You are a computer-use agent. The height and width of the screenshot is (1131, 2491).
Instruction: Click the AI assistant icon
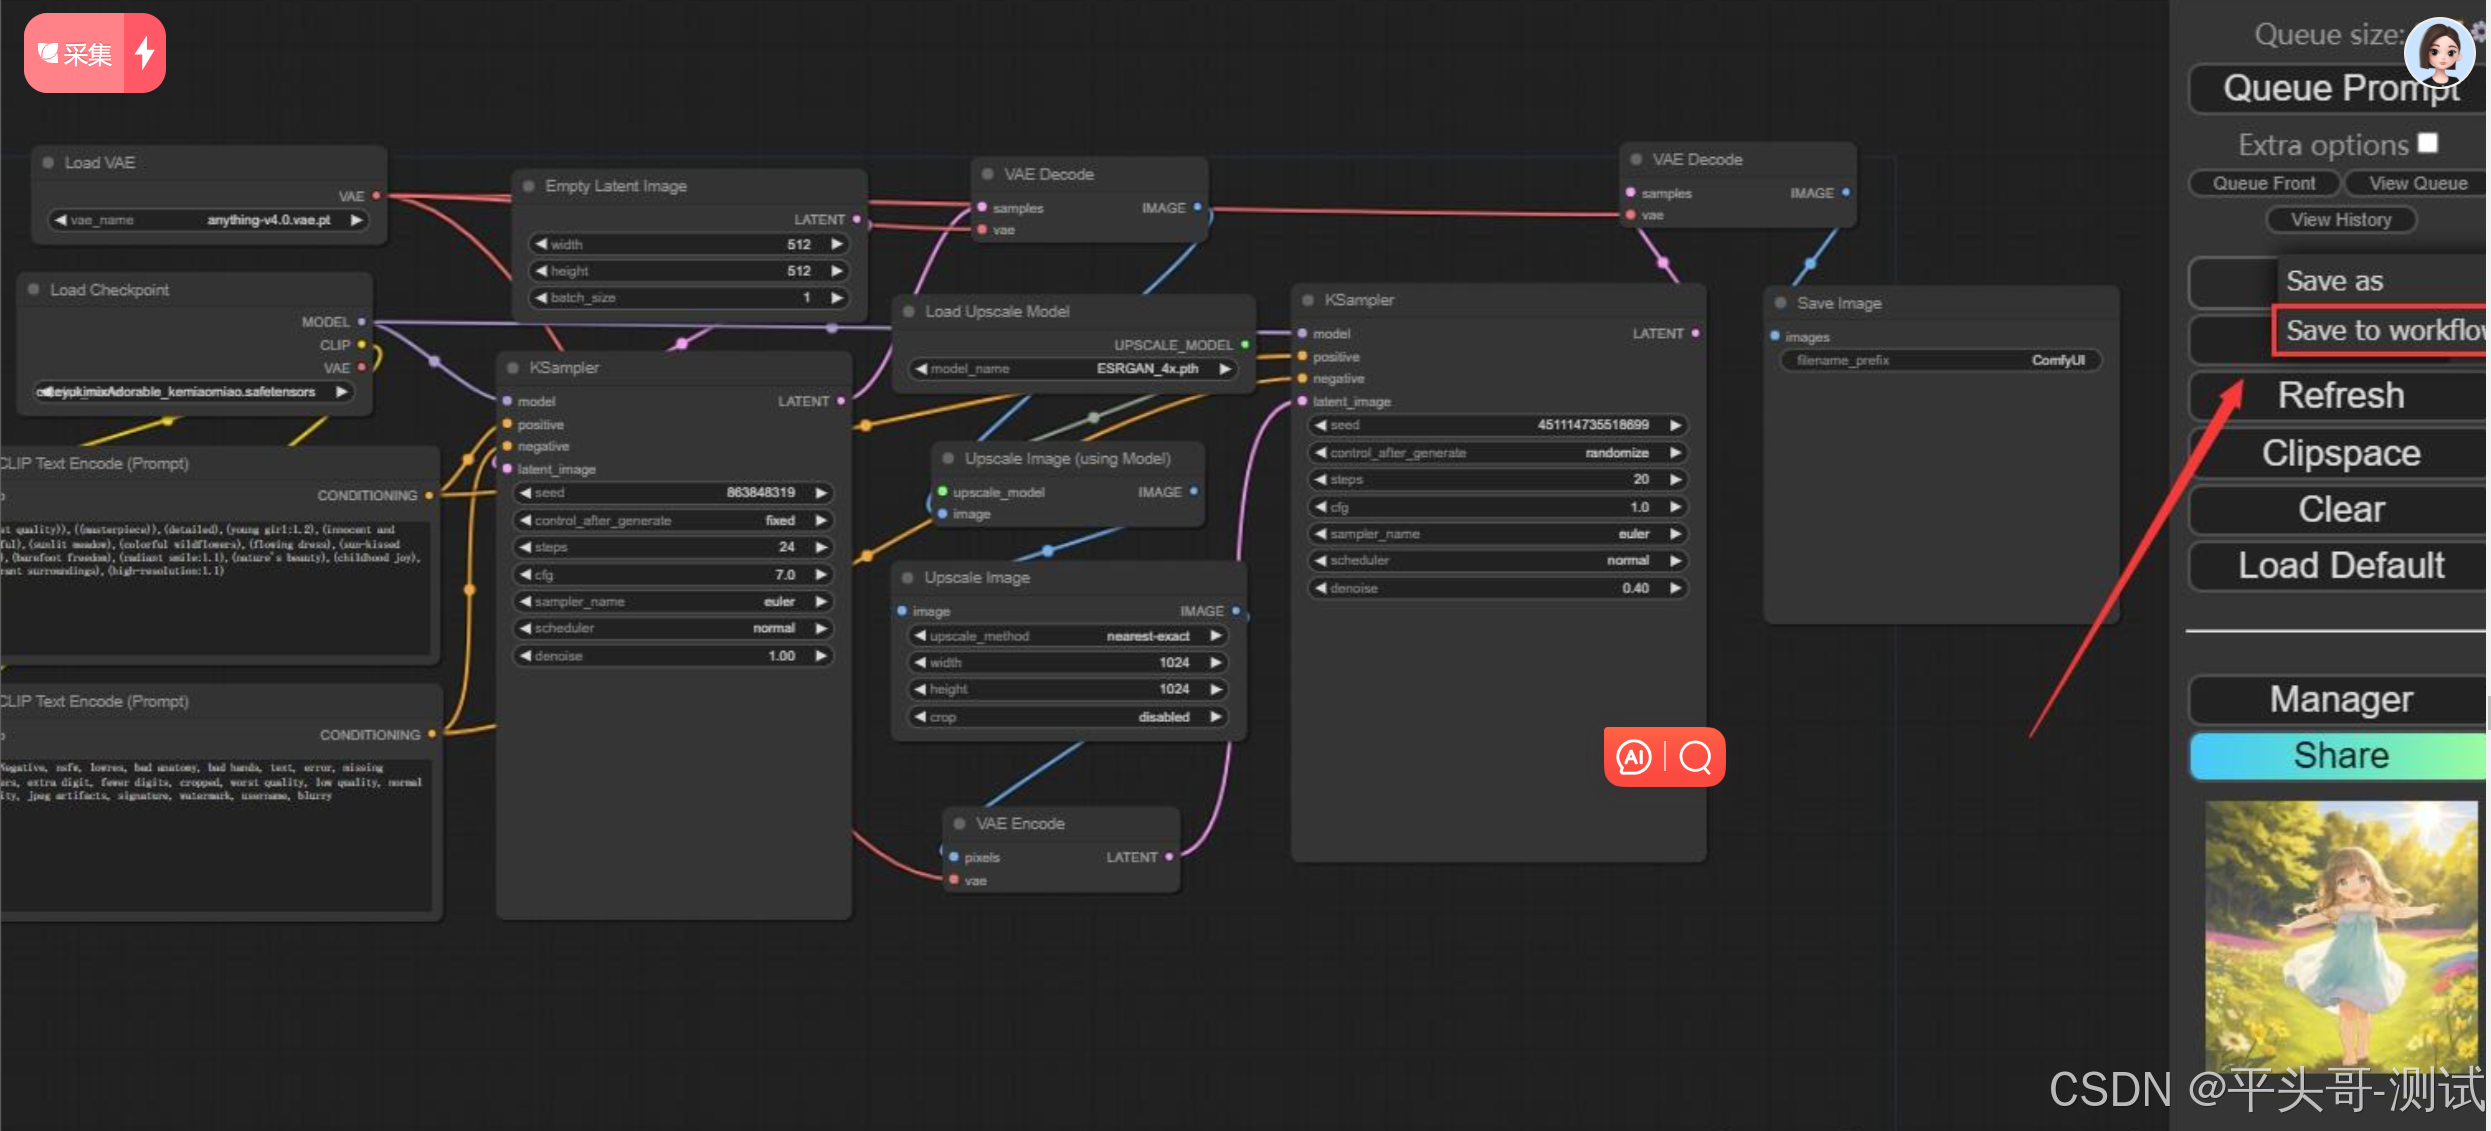tap(1634, 757)
